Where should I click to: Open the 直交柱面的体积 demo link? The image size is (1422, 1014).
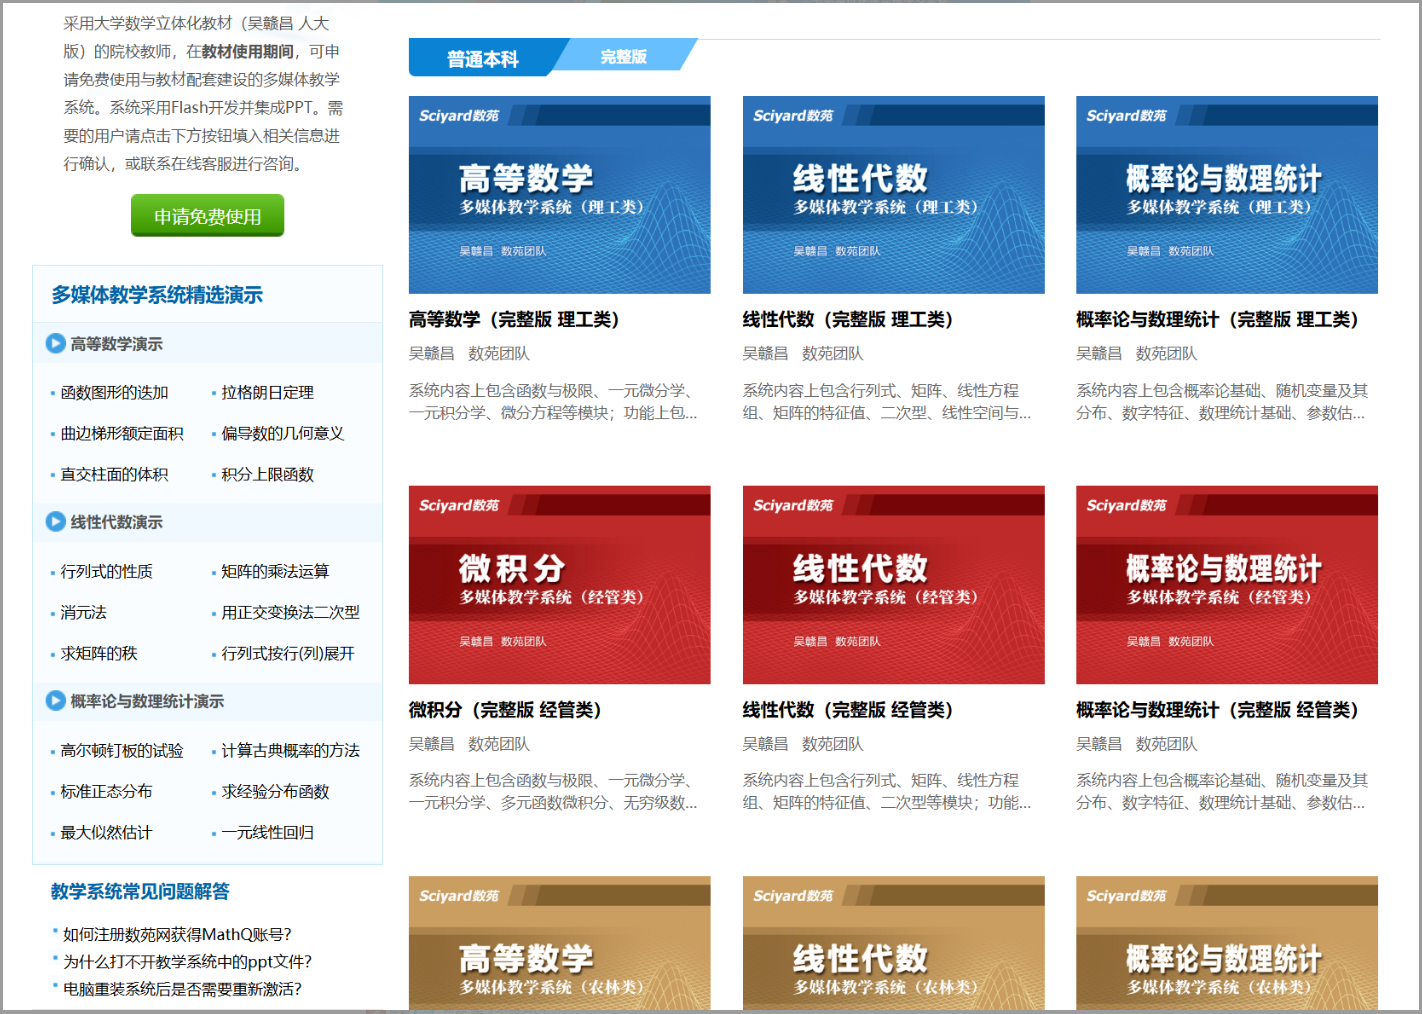[114, 475]
